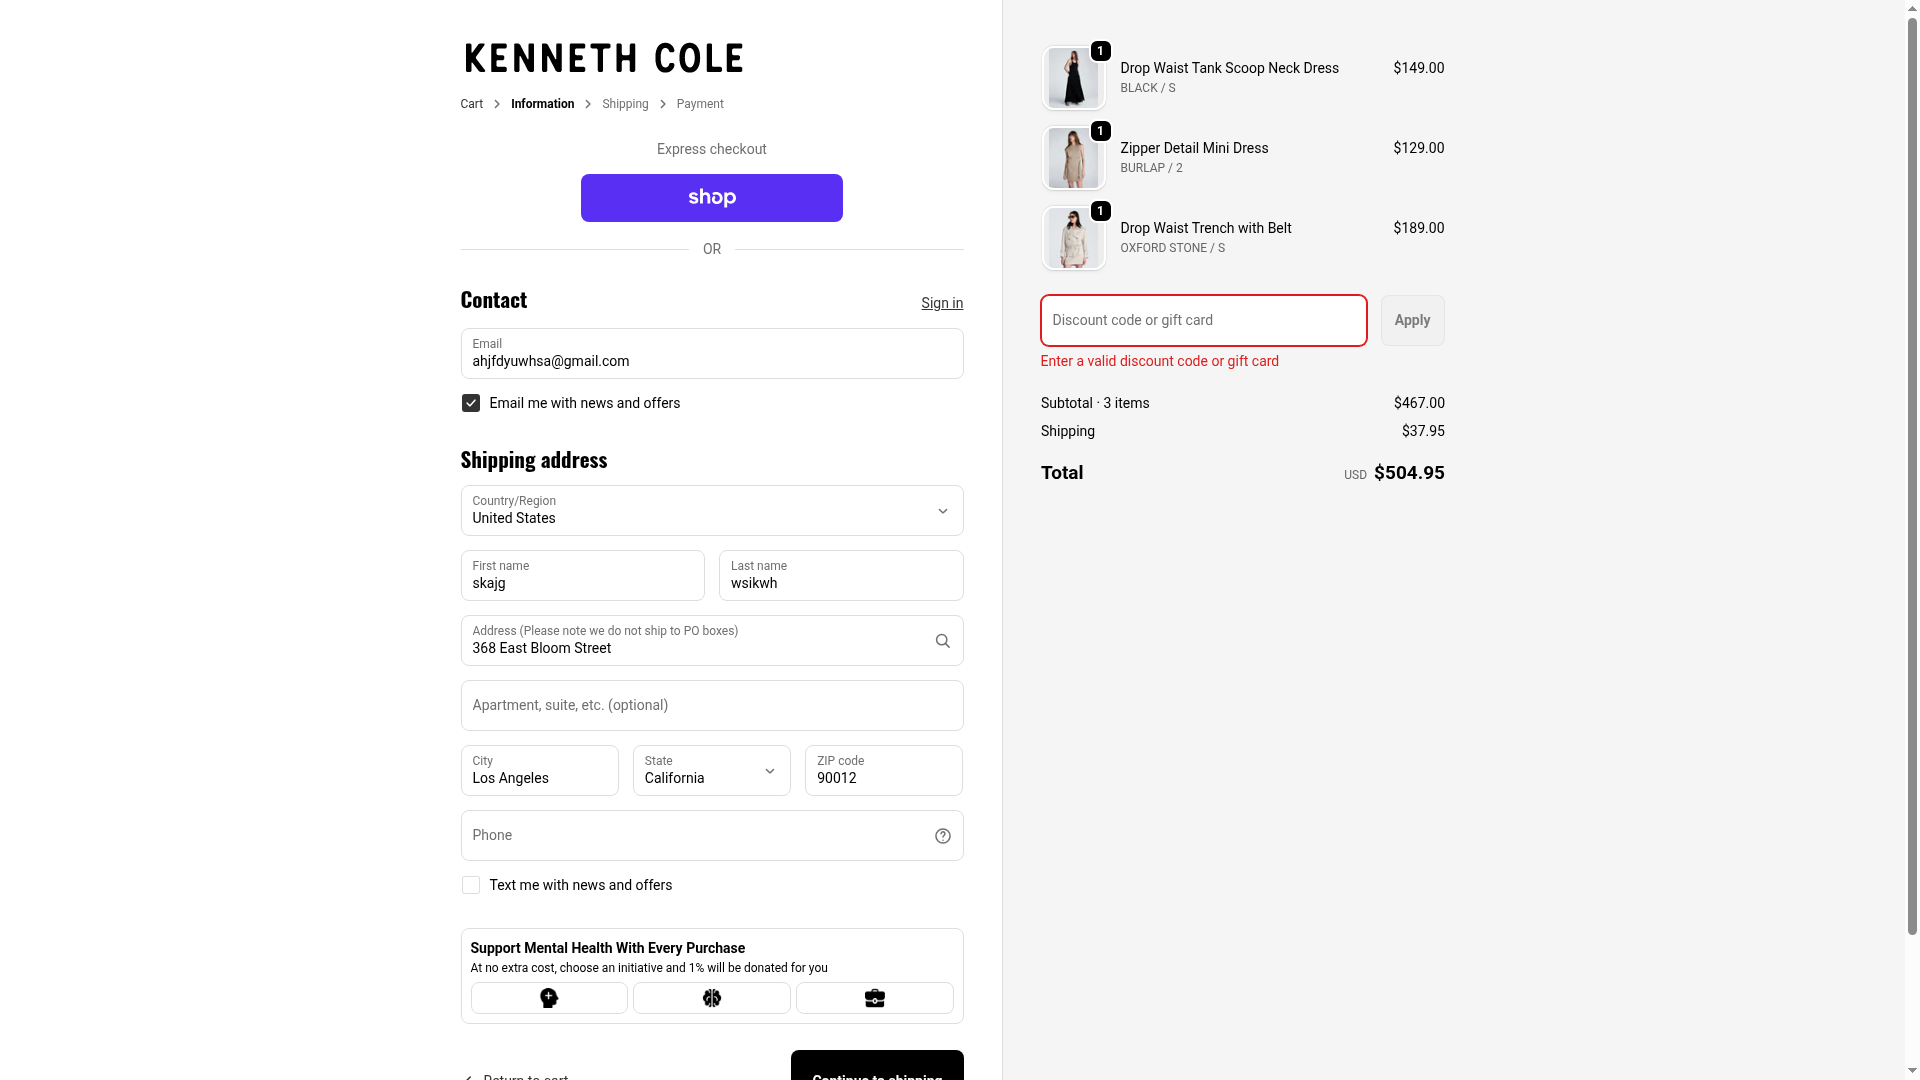Apply the discount code
The height and width of the screenshot is (1080, 1920).
click(1412, 320)
